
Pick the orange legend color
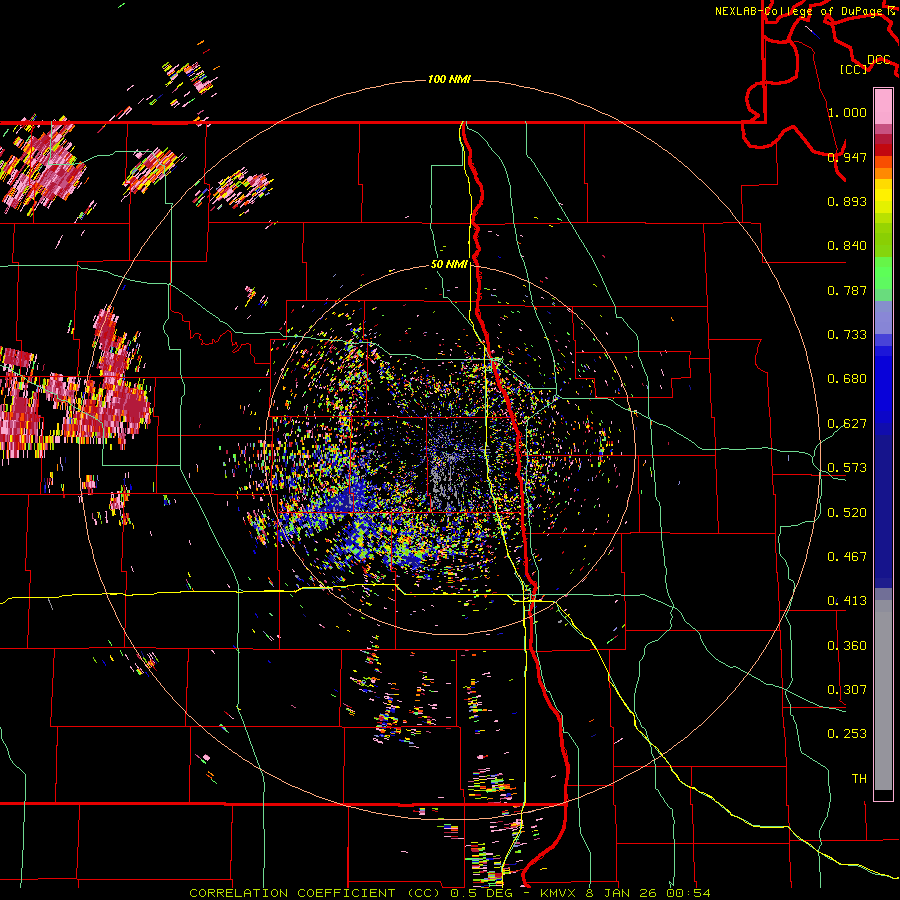[x=883, y=173]
